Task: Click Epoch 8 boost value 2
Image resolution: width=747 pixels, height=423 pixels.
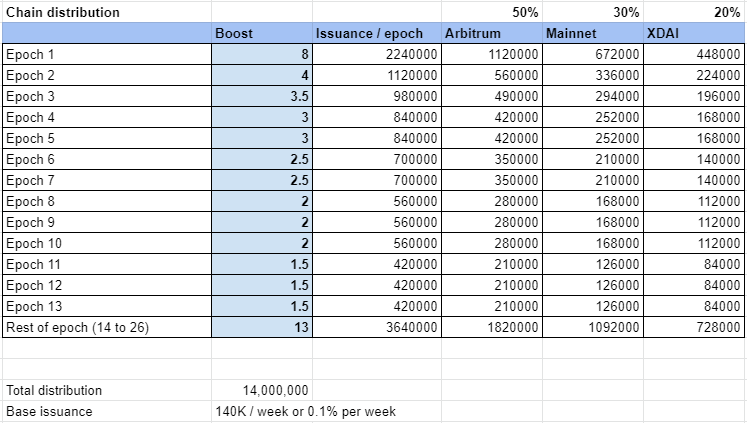Action: pyautogui.click(x=262, y=201)
